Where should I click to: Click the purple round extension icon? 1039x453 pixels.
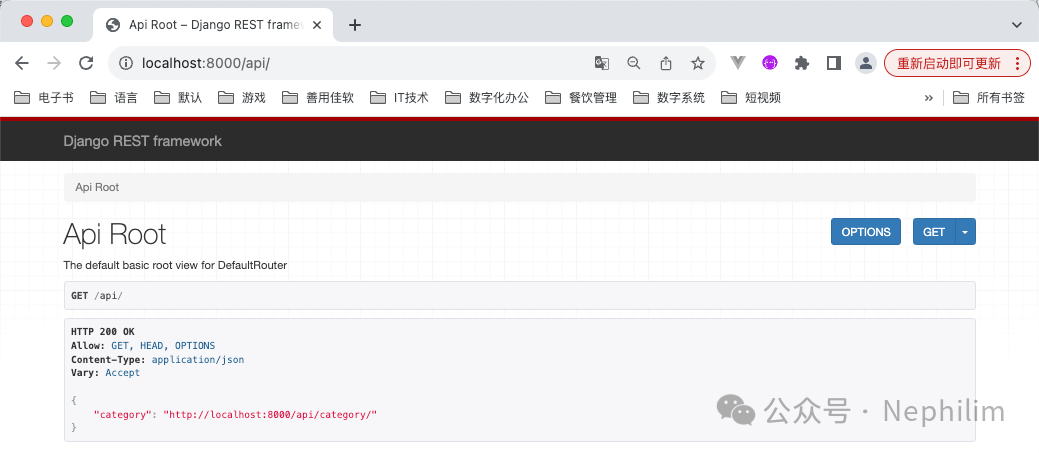pos(769,63)
